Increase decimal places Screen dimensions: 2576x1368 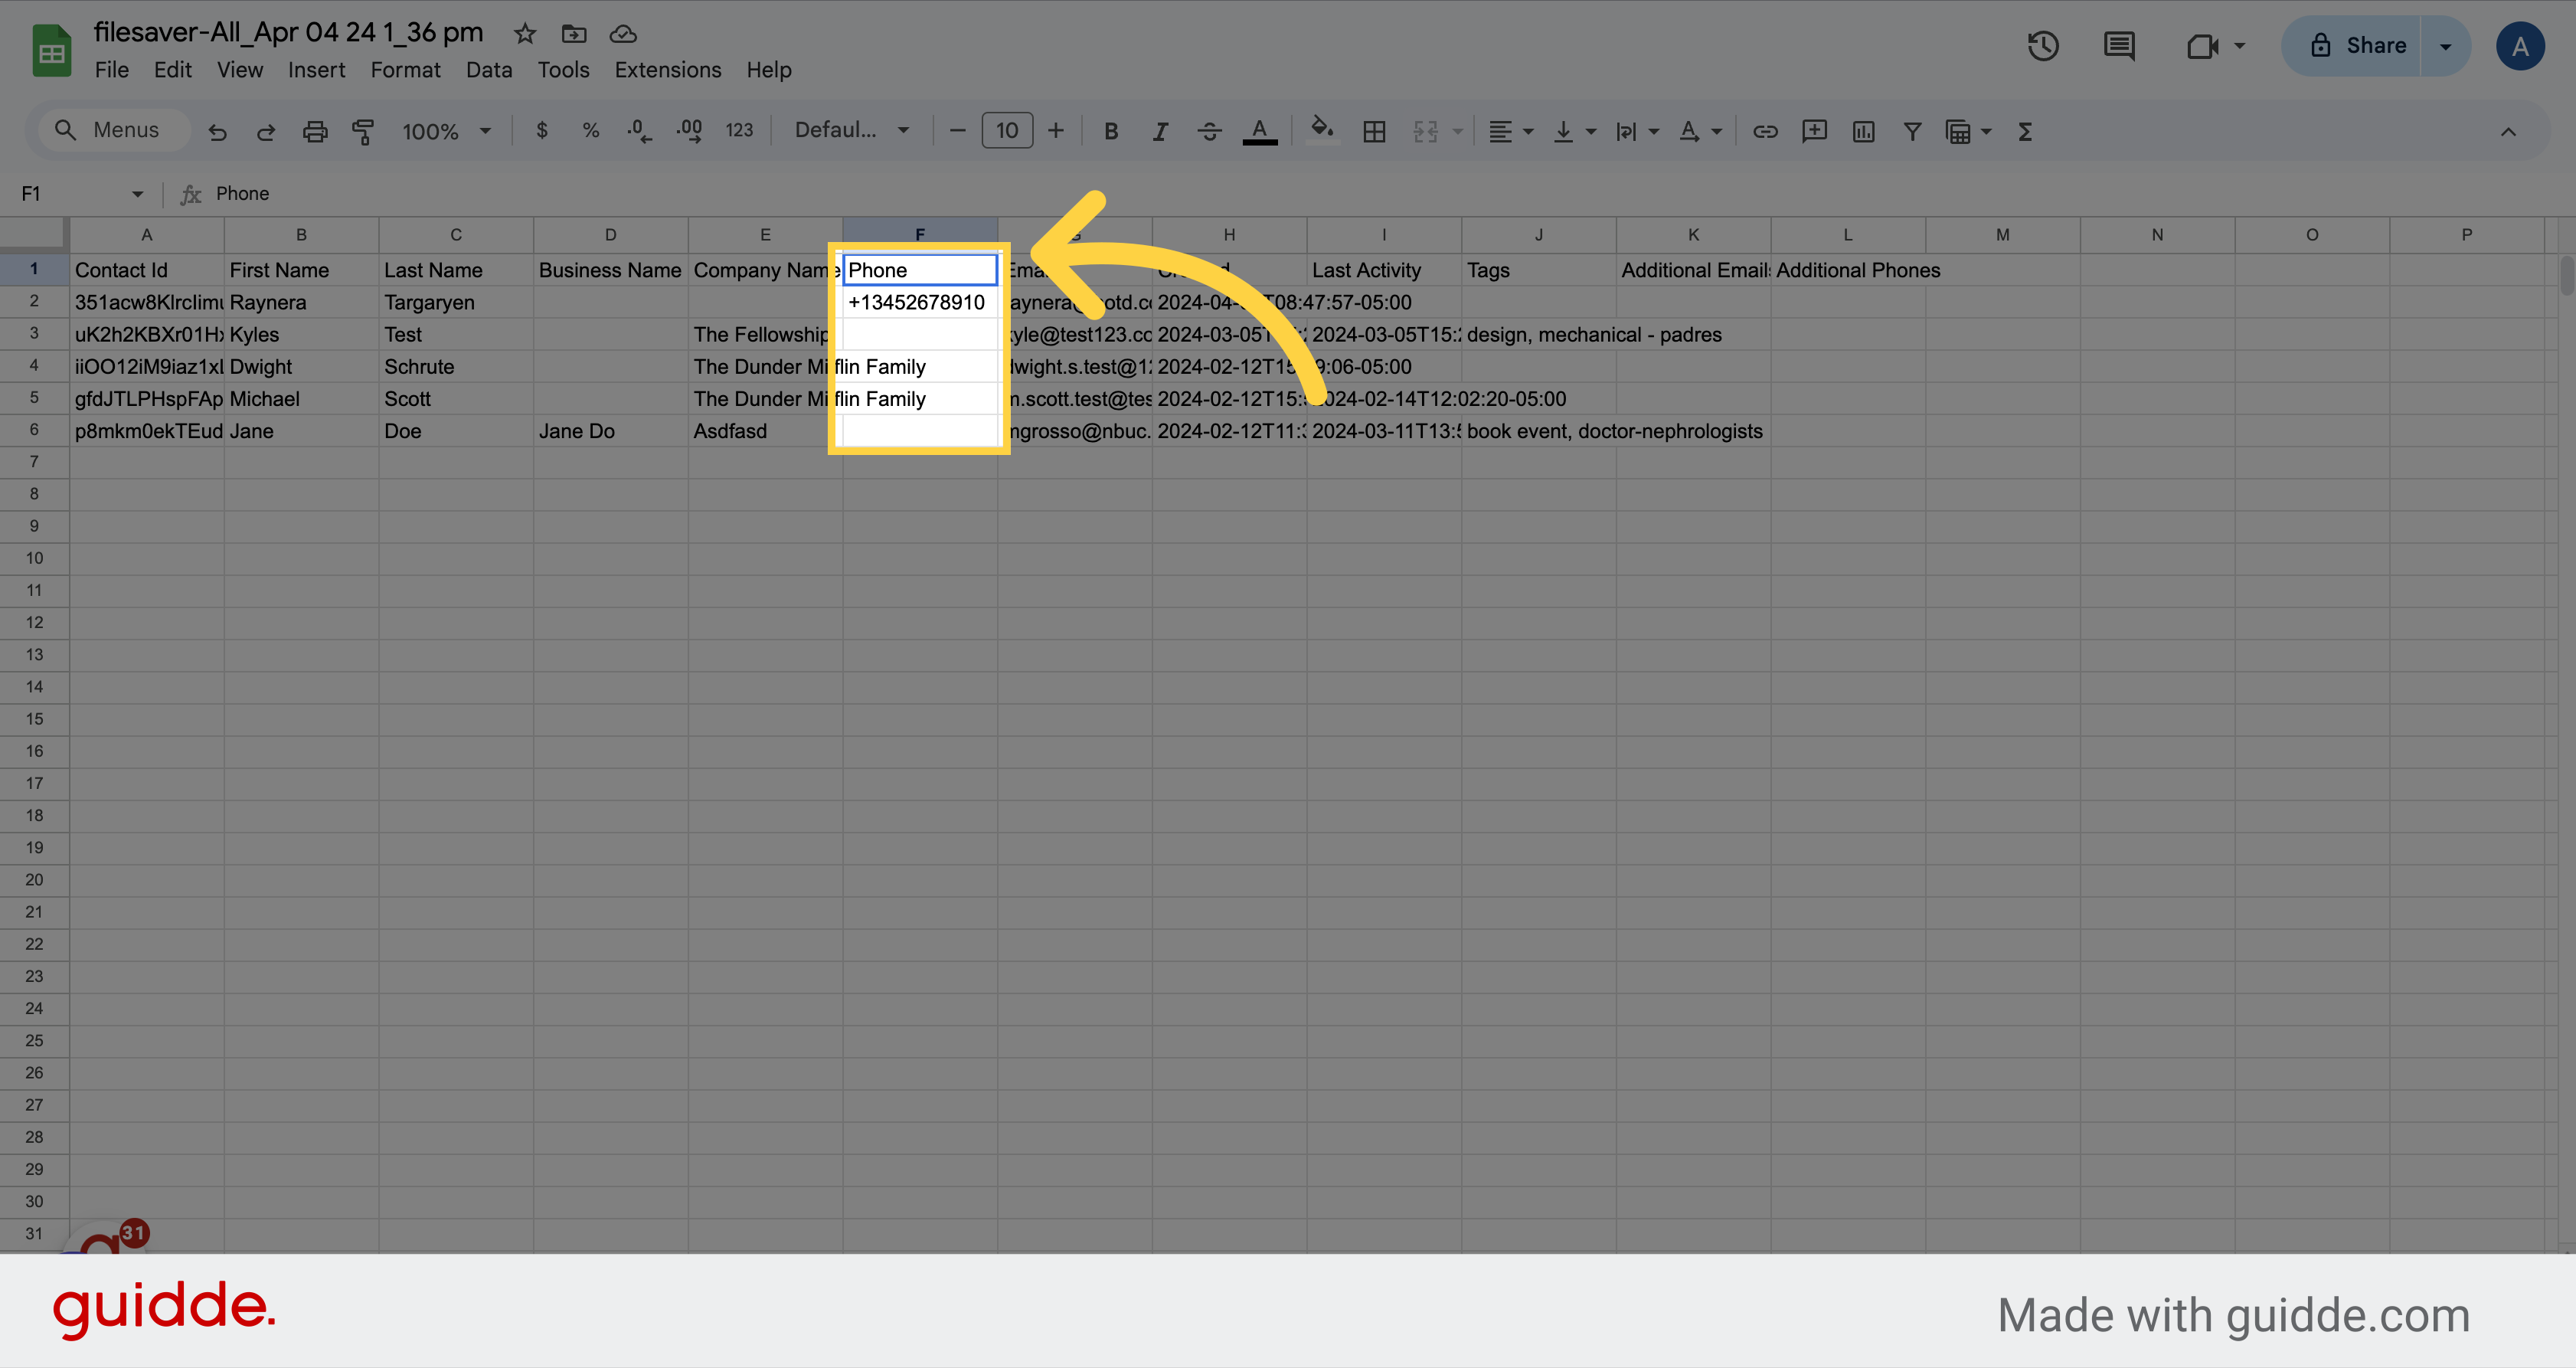689,131
